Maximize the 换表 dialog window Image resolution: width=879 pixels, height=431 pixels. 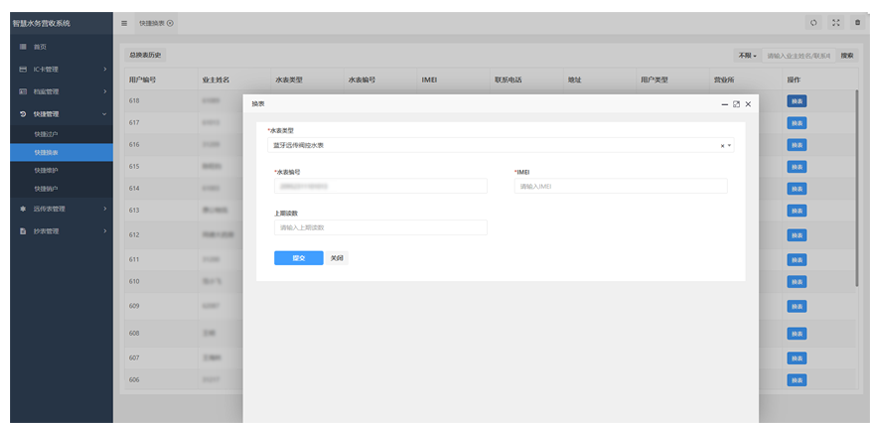(736, 103)
